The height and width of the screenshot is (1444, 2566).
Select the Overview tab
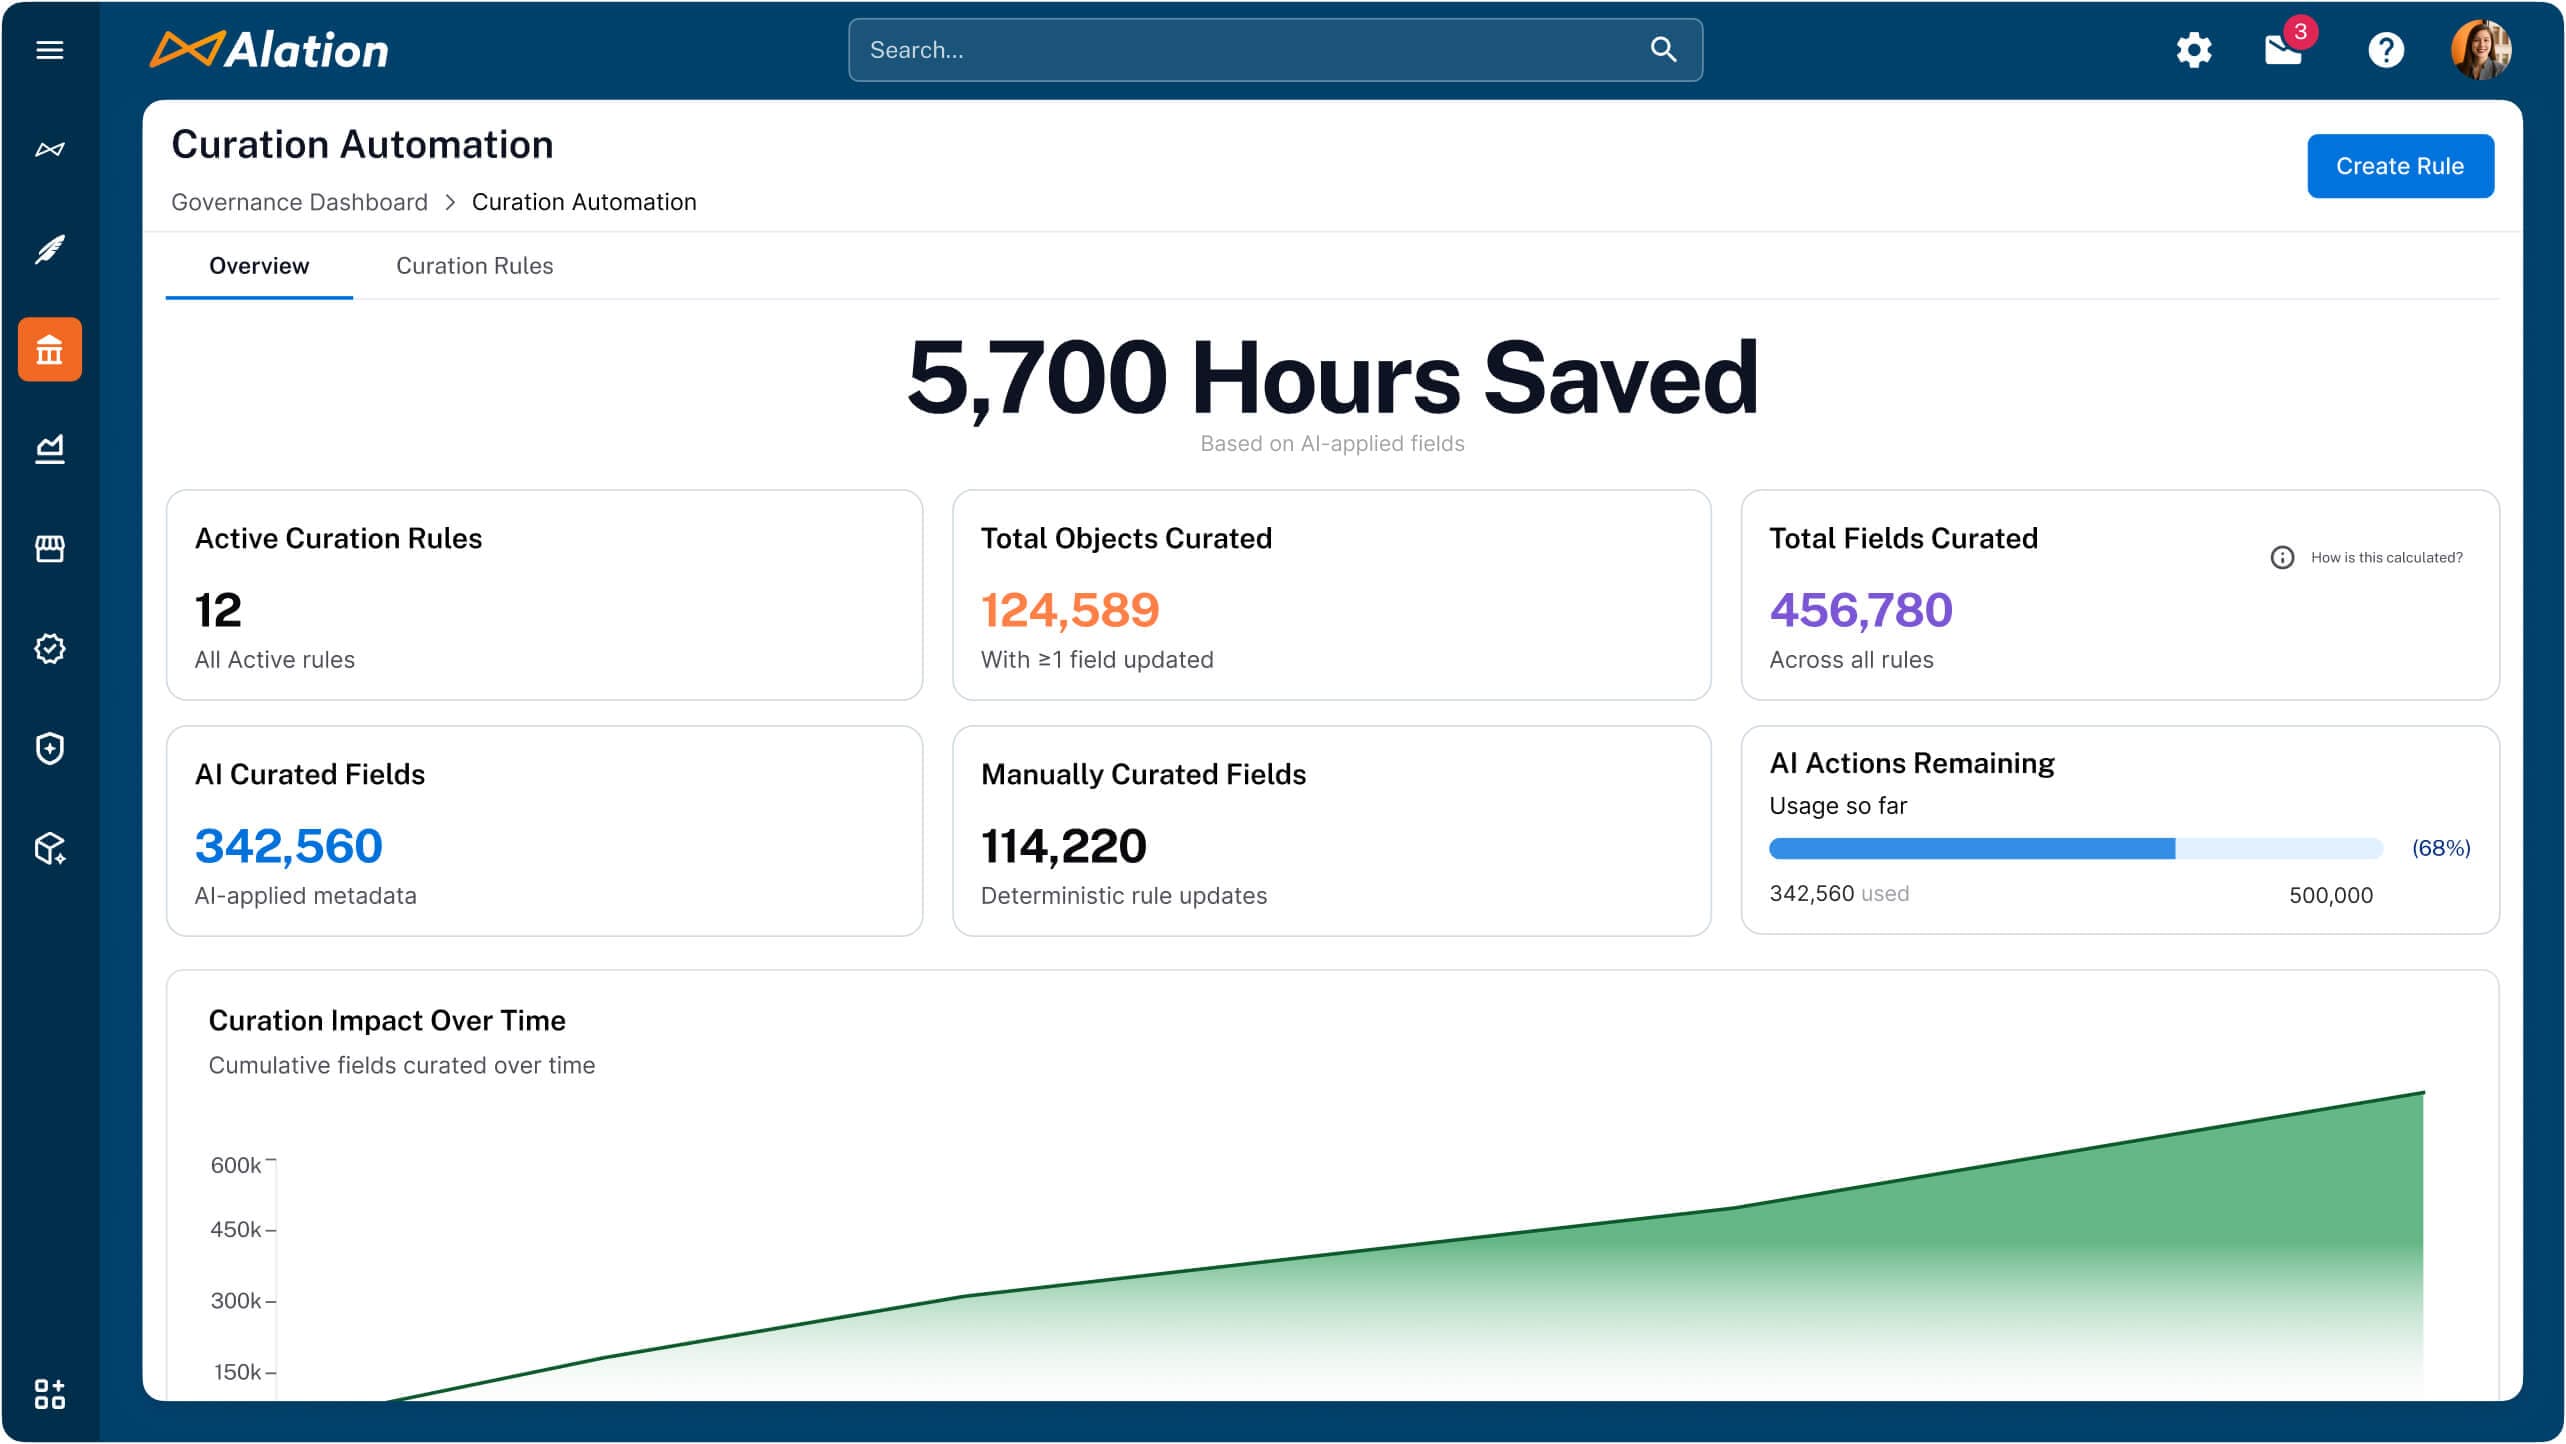tap(258, 266)
